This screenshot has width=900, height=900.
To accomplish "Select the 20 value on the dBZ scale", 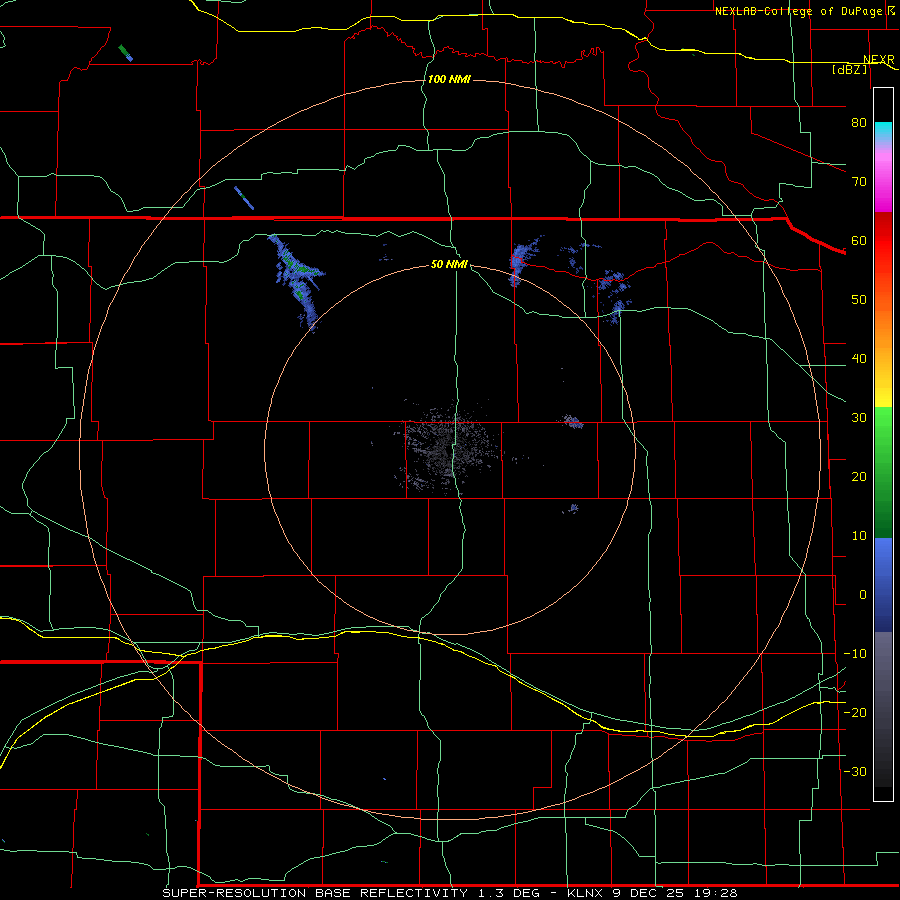I will point(859,476).
